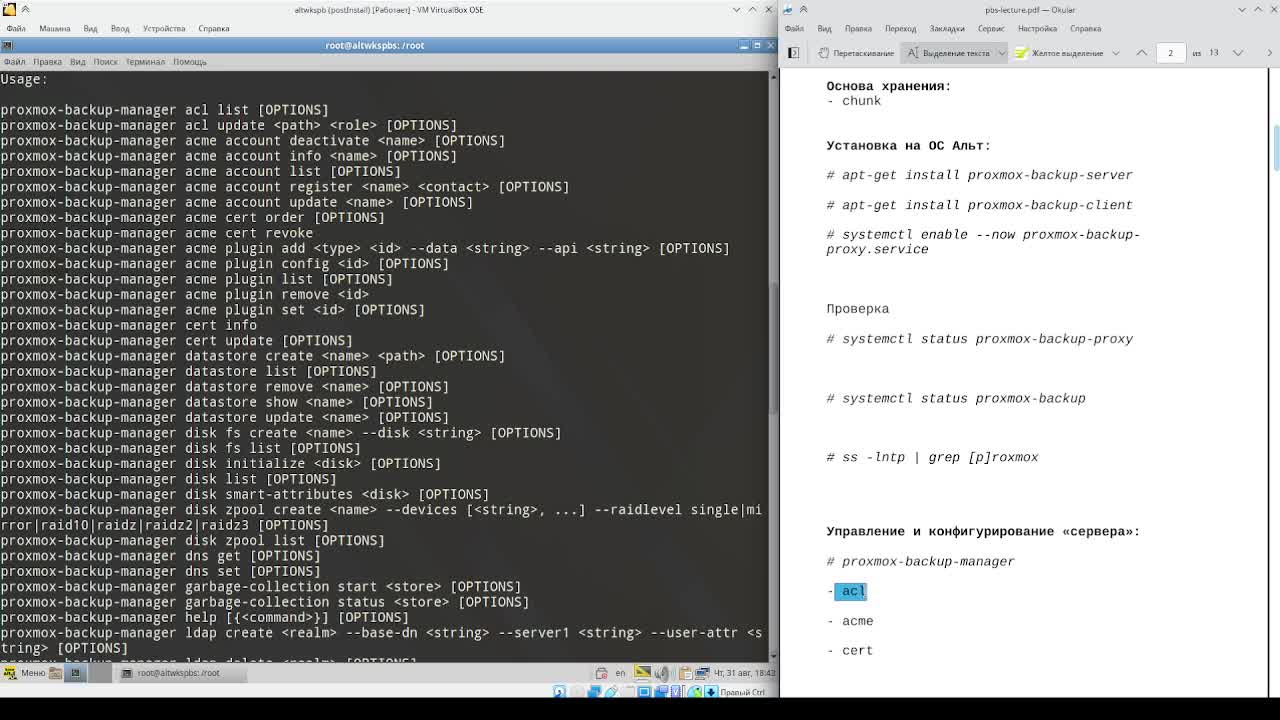
Task: Open VirtualBox Справка menu
Action: tap(213, 28)
